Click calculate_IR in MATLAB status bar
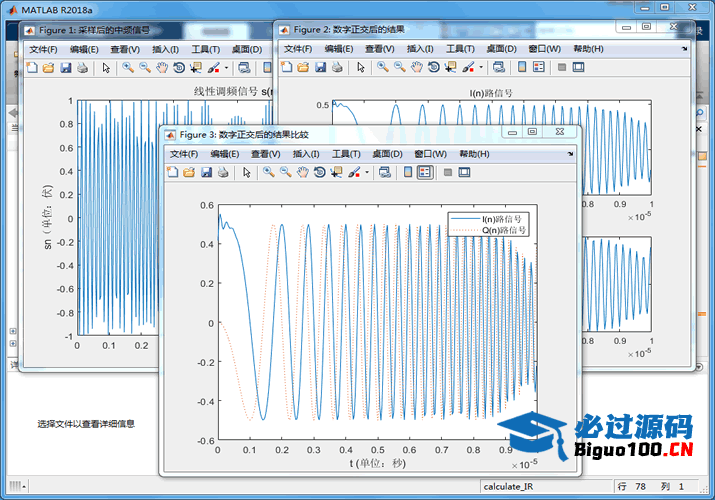 click(x=508, y=486)
